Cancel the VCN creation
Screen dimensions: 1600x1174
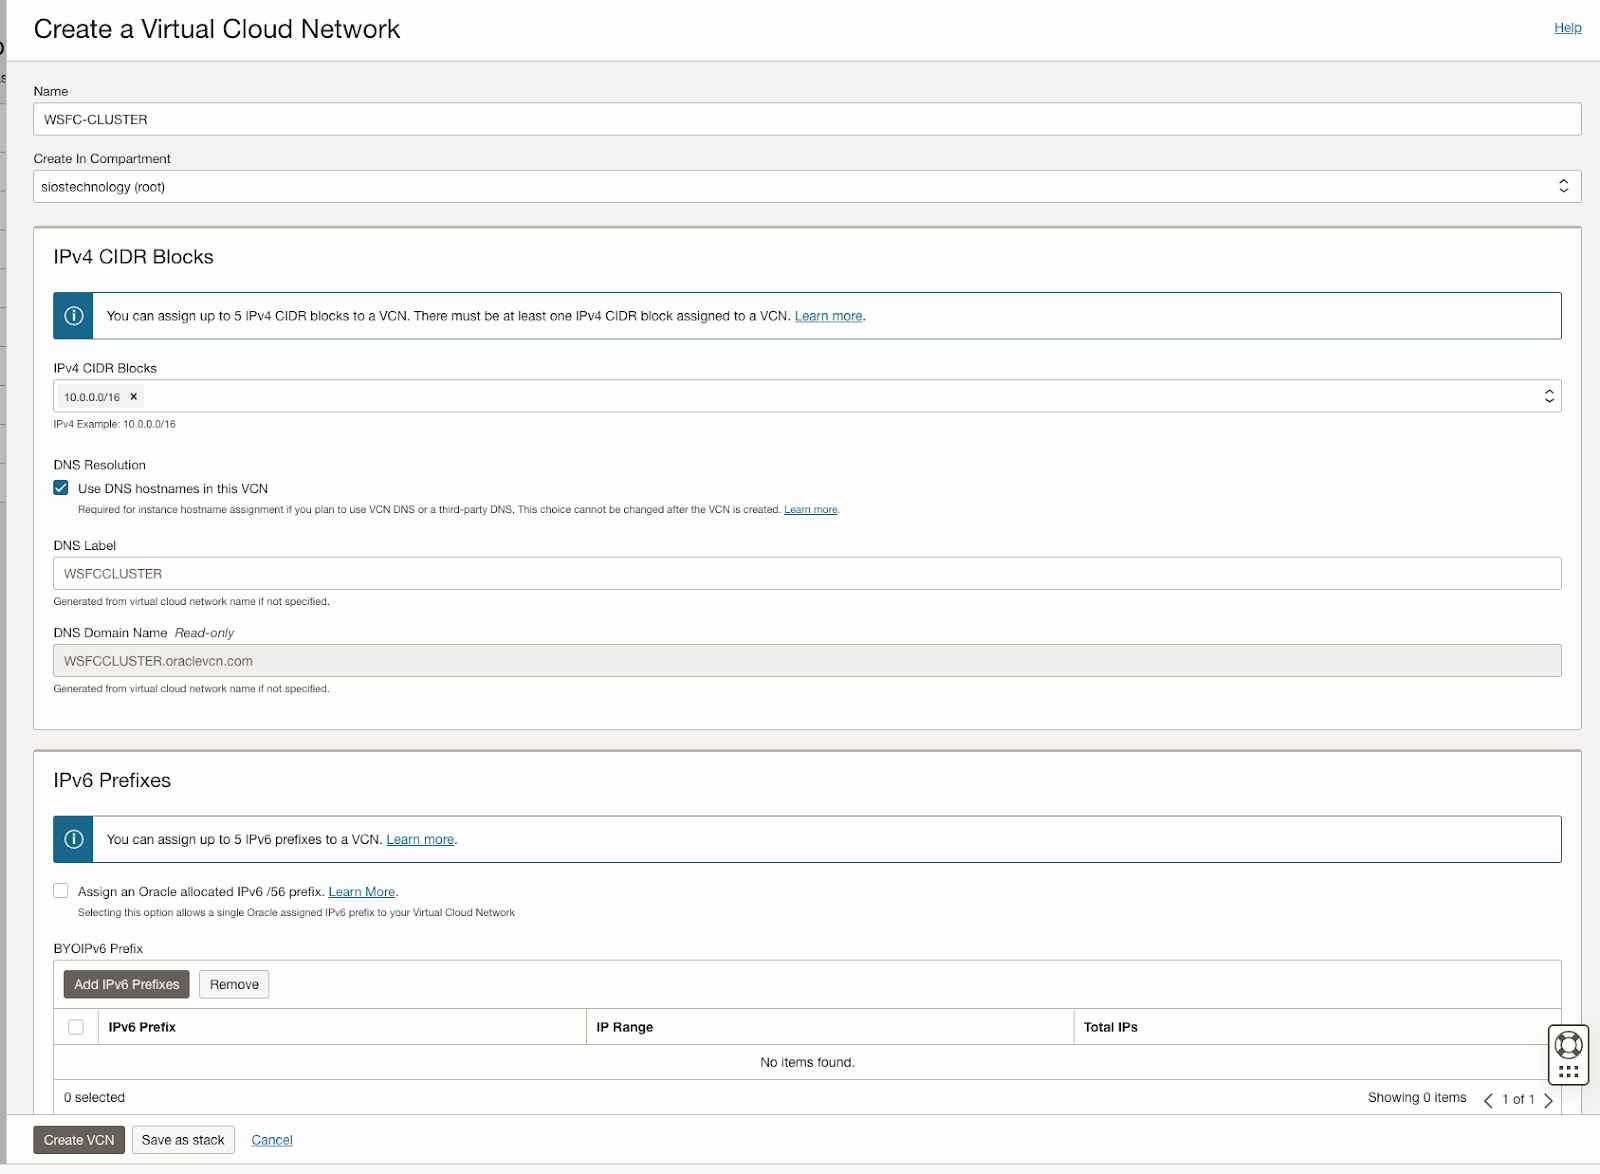pos(272,1140)
